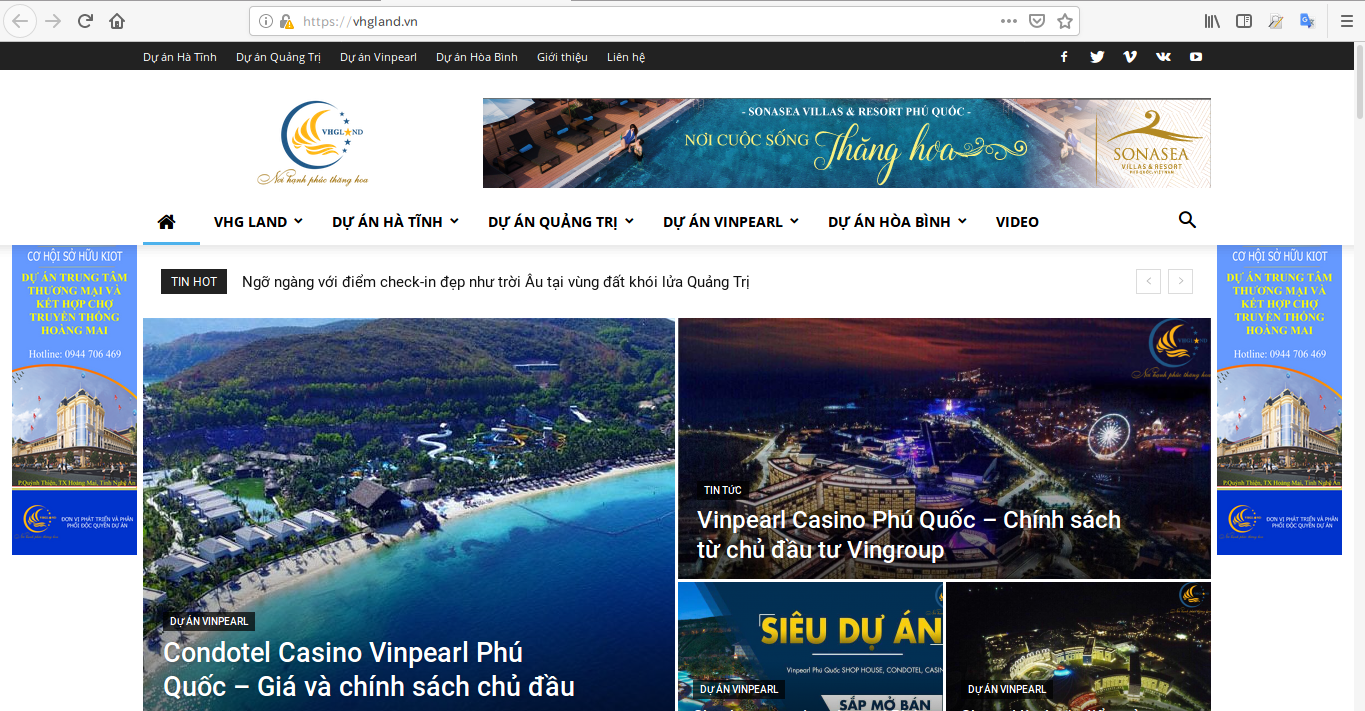Show site information icon in address bar
Image resolution: width=1365 pixels, height=711 pixels.
[266, 21]
